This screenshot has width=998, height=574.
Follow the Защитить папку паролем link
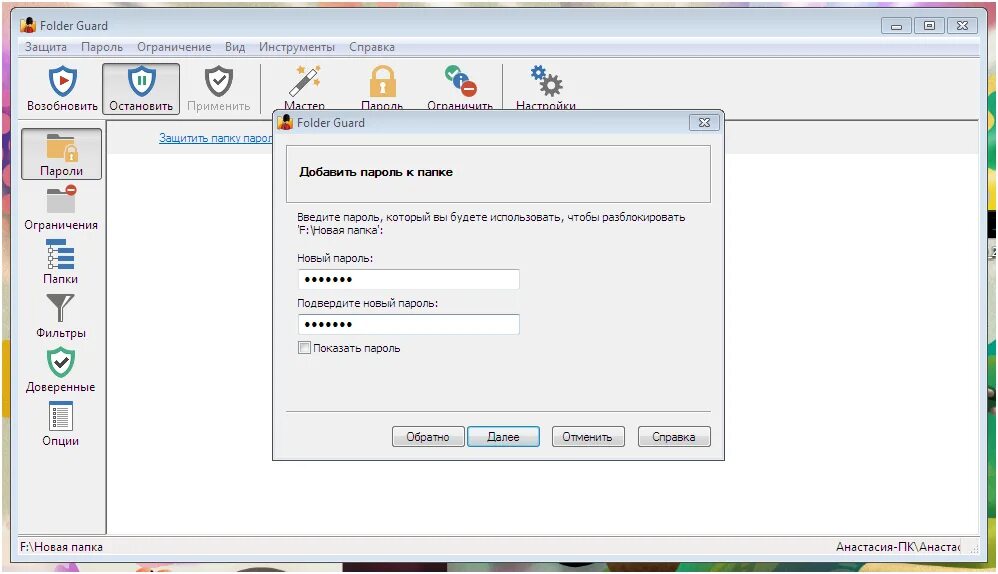(x=216, y=138)
